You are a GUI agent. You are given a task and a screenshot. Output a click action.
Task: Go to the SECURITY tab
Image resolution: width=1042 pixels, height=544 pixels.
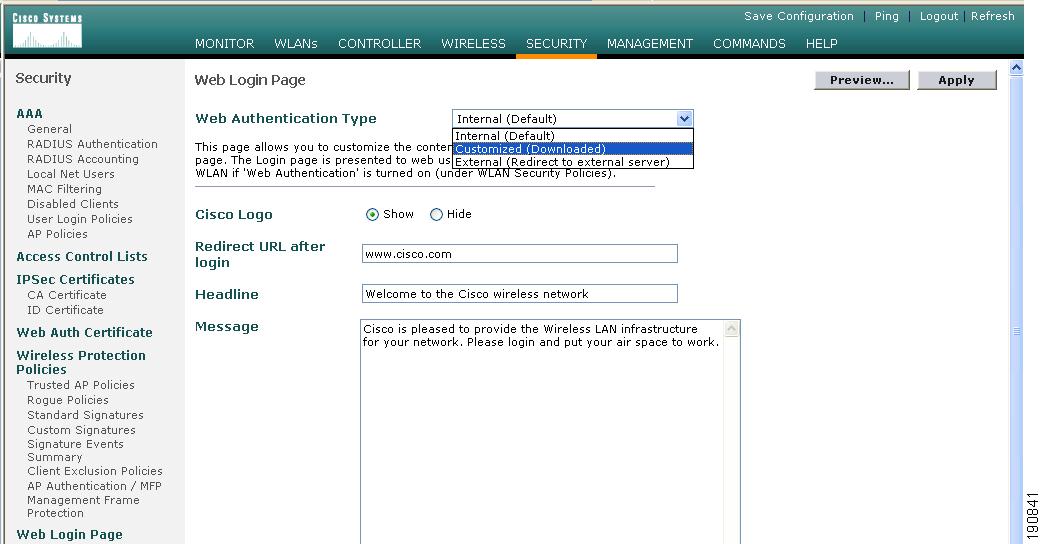[x=556, y=44]
